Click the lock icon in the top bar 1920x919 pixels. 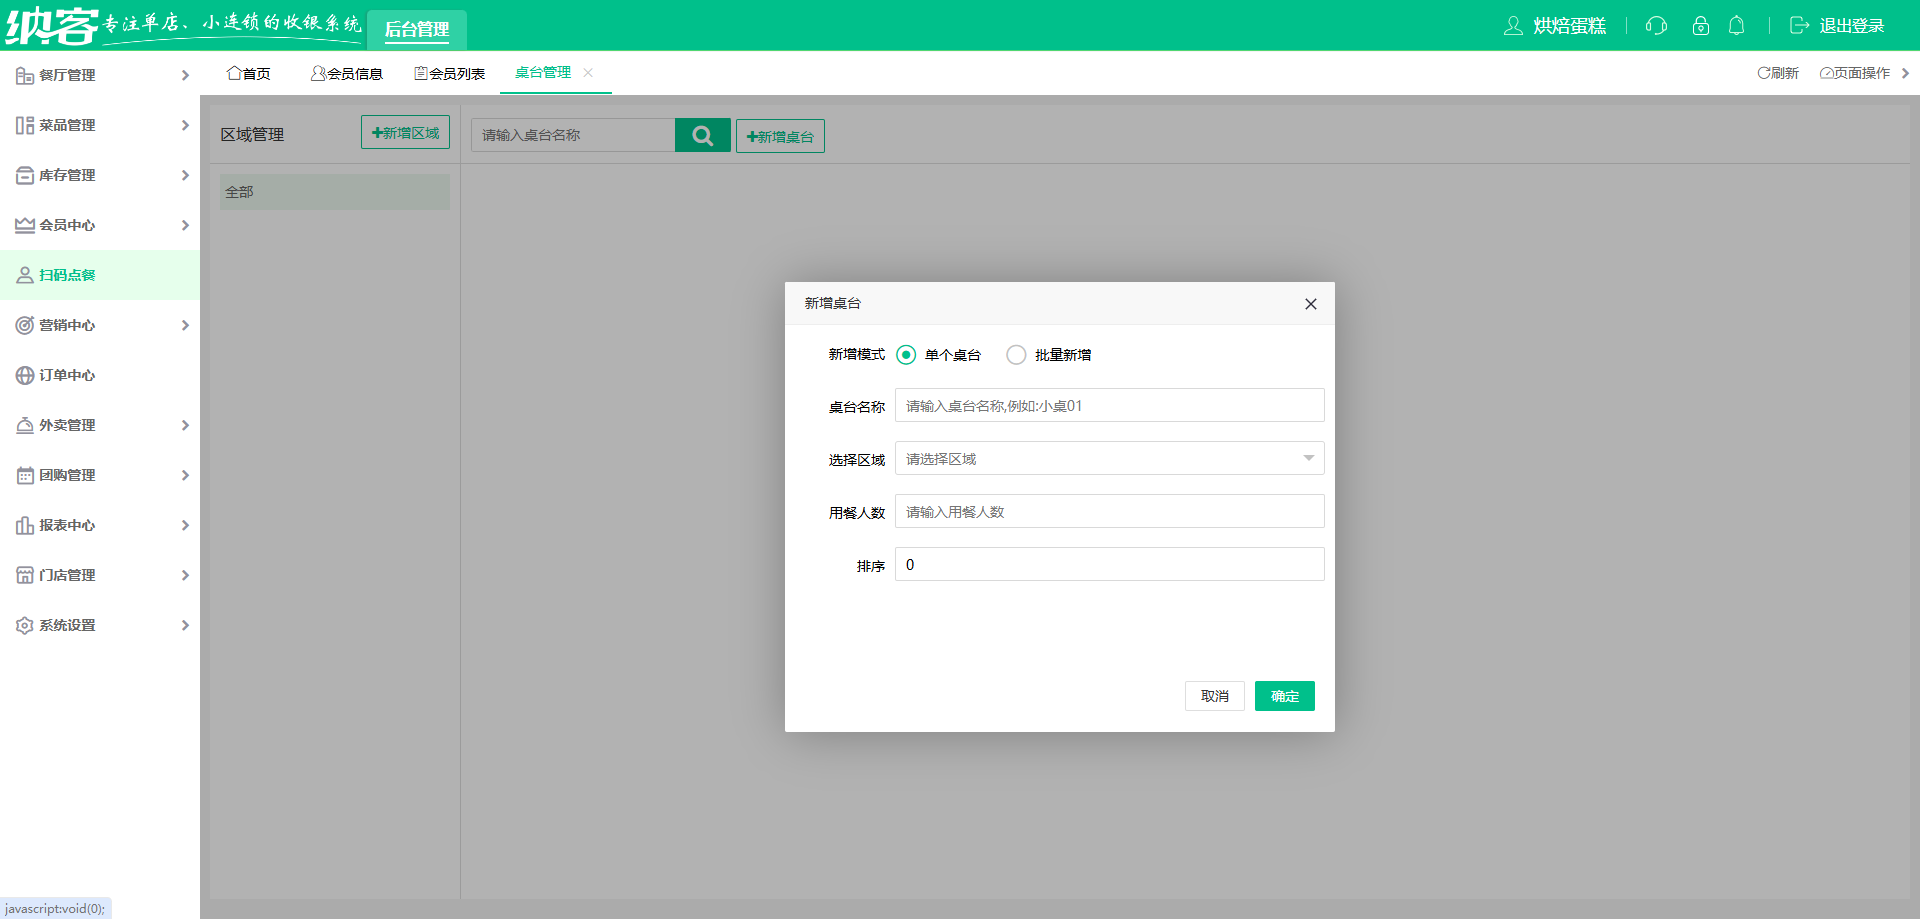(x=1700, y=25)
